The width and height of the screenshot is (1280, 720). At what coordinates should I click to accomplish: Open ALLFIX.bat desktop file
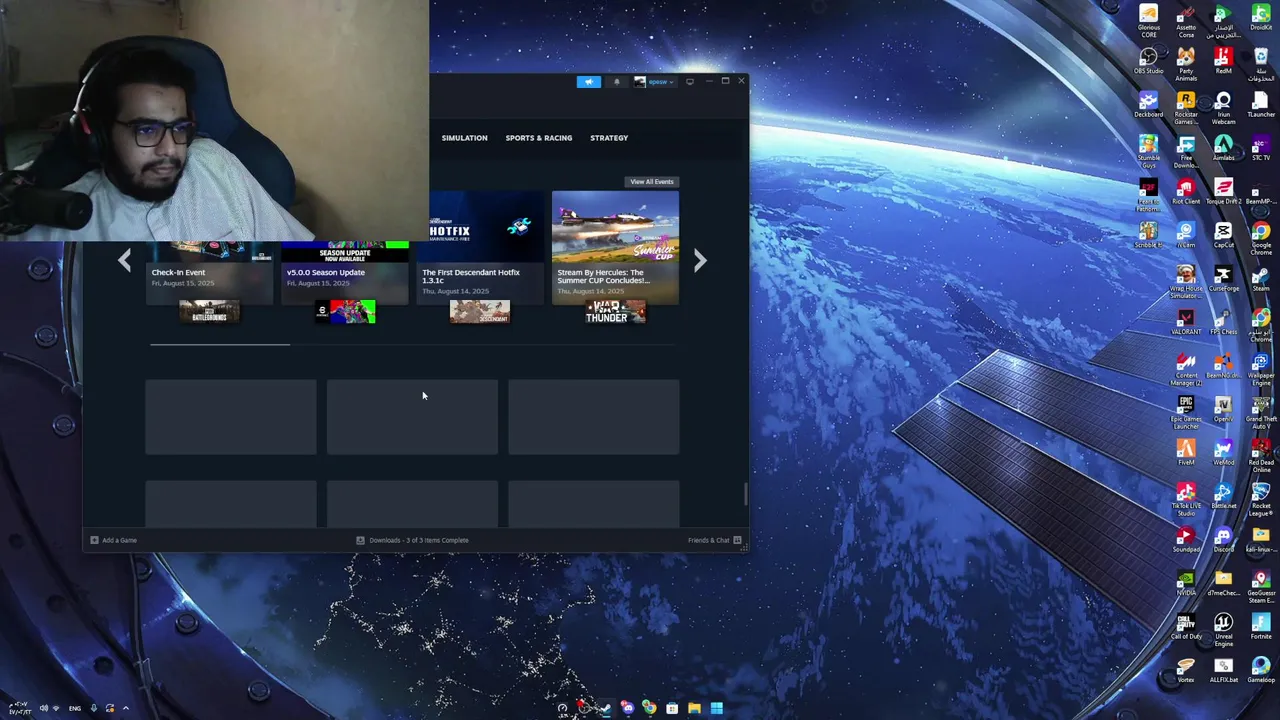[x=1223, y=669]
